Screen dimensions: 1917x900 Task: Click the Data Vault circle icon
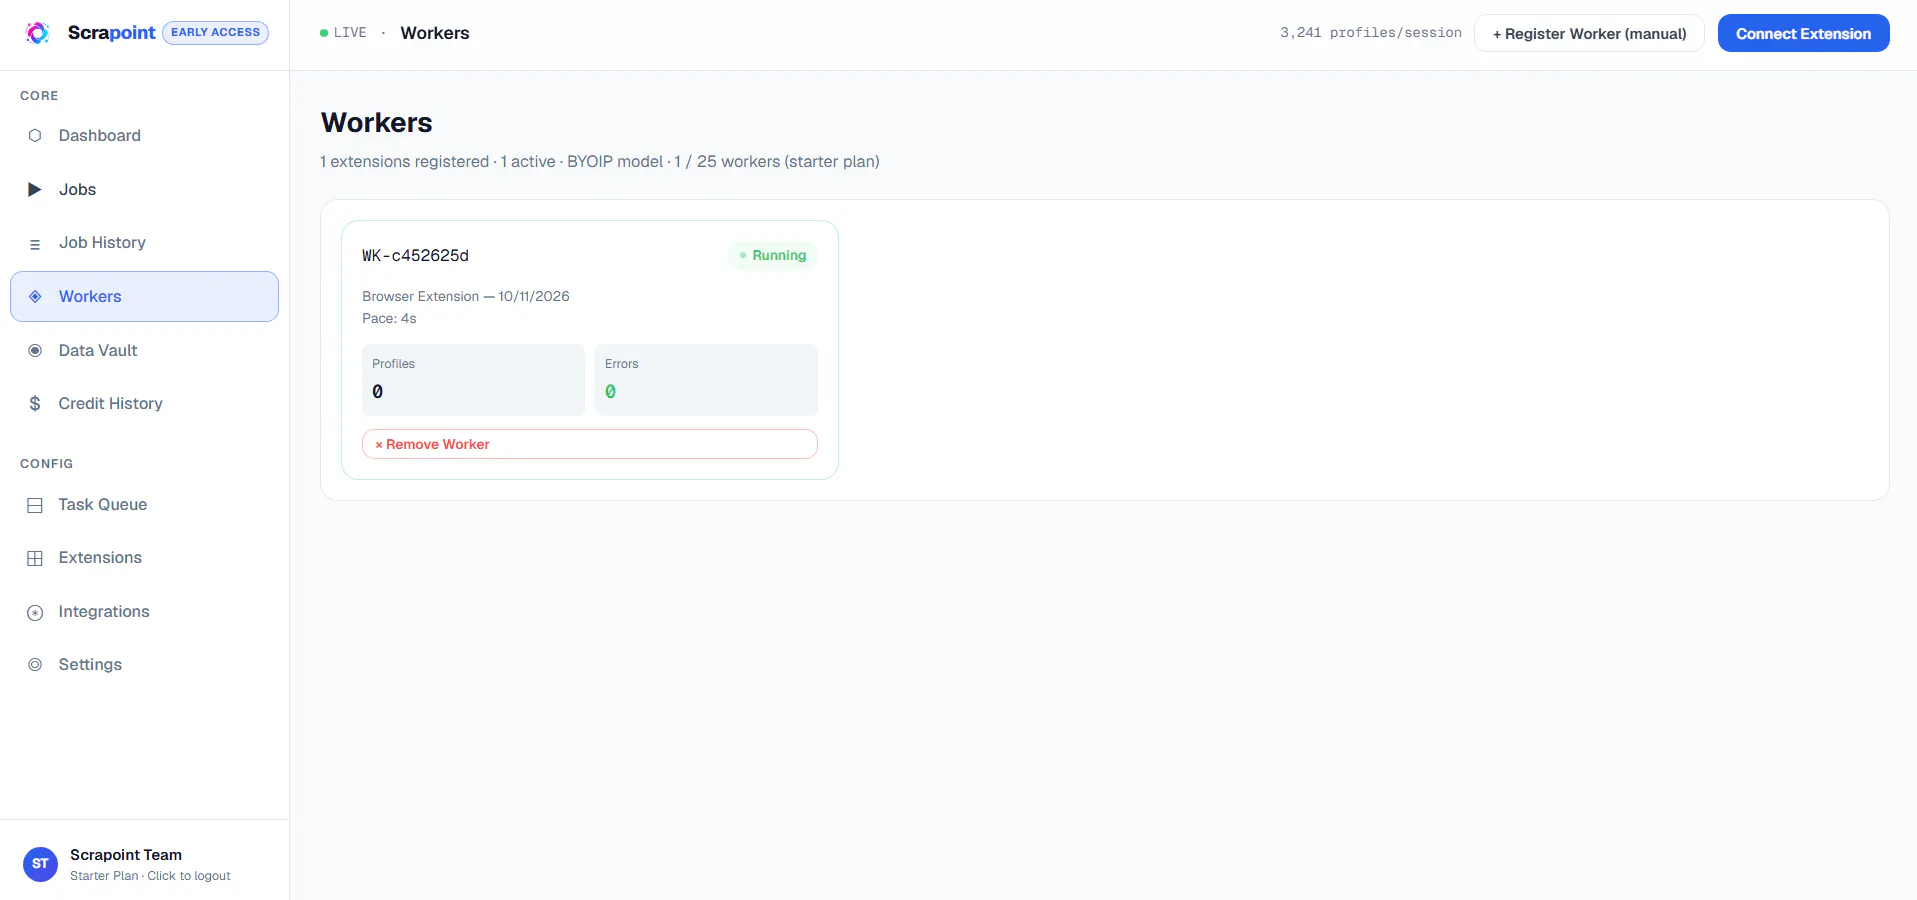pos(35,351)
